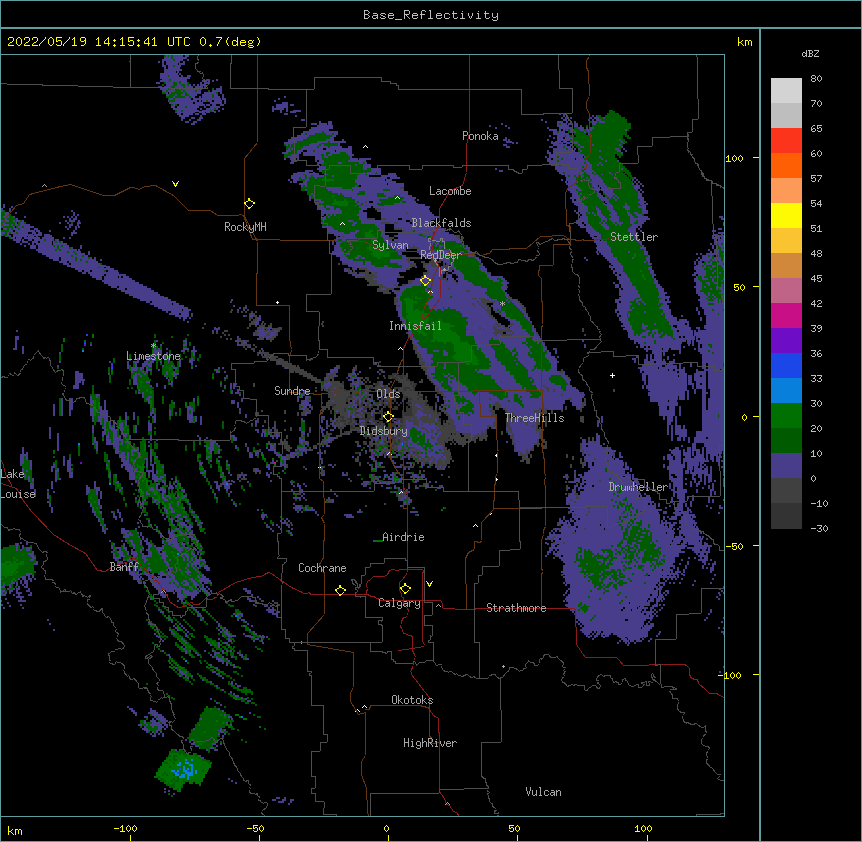Click the Base_Reflectivity title text
862x842 pixels.
click(x=431, y=15)
